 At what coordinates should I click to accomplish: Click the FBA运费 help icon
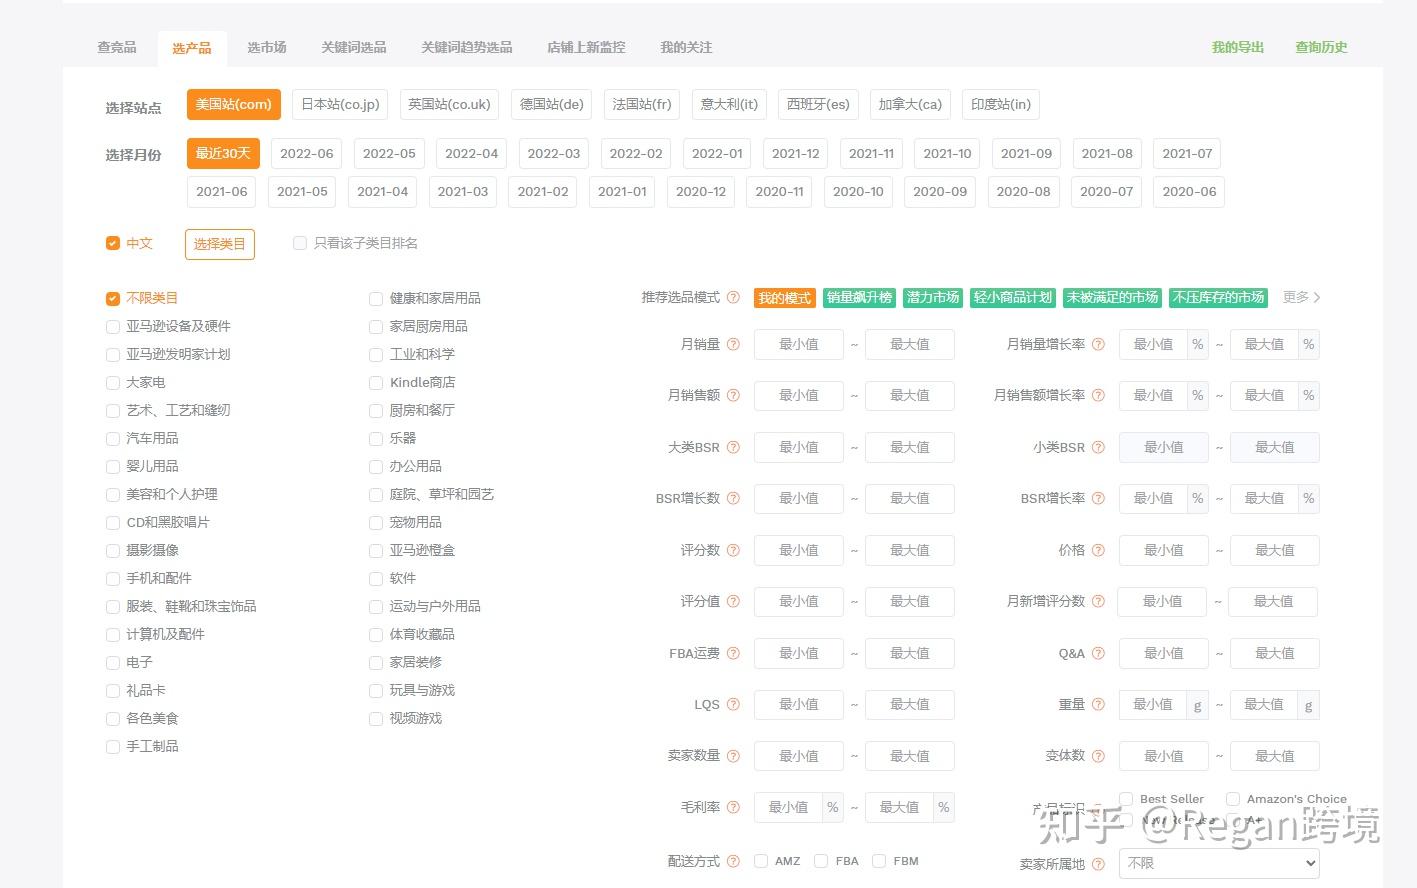[733, 653]
